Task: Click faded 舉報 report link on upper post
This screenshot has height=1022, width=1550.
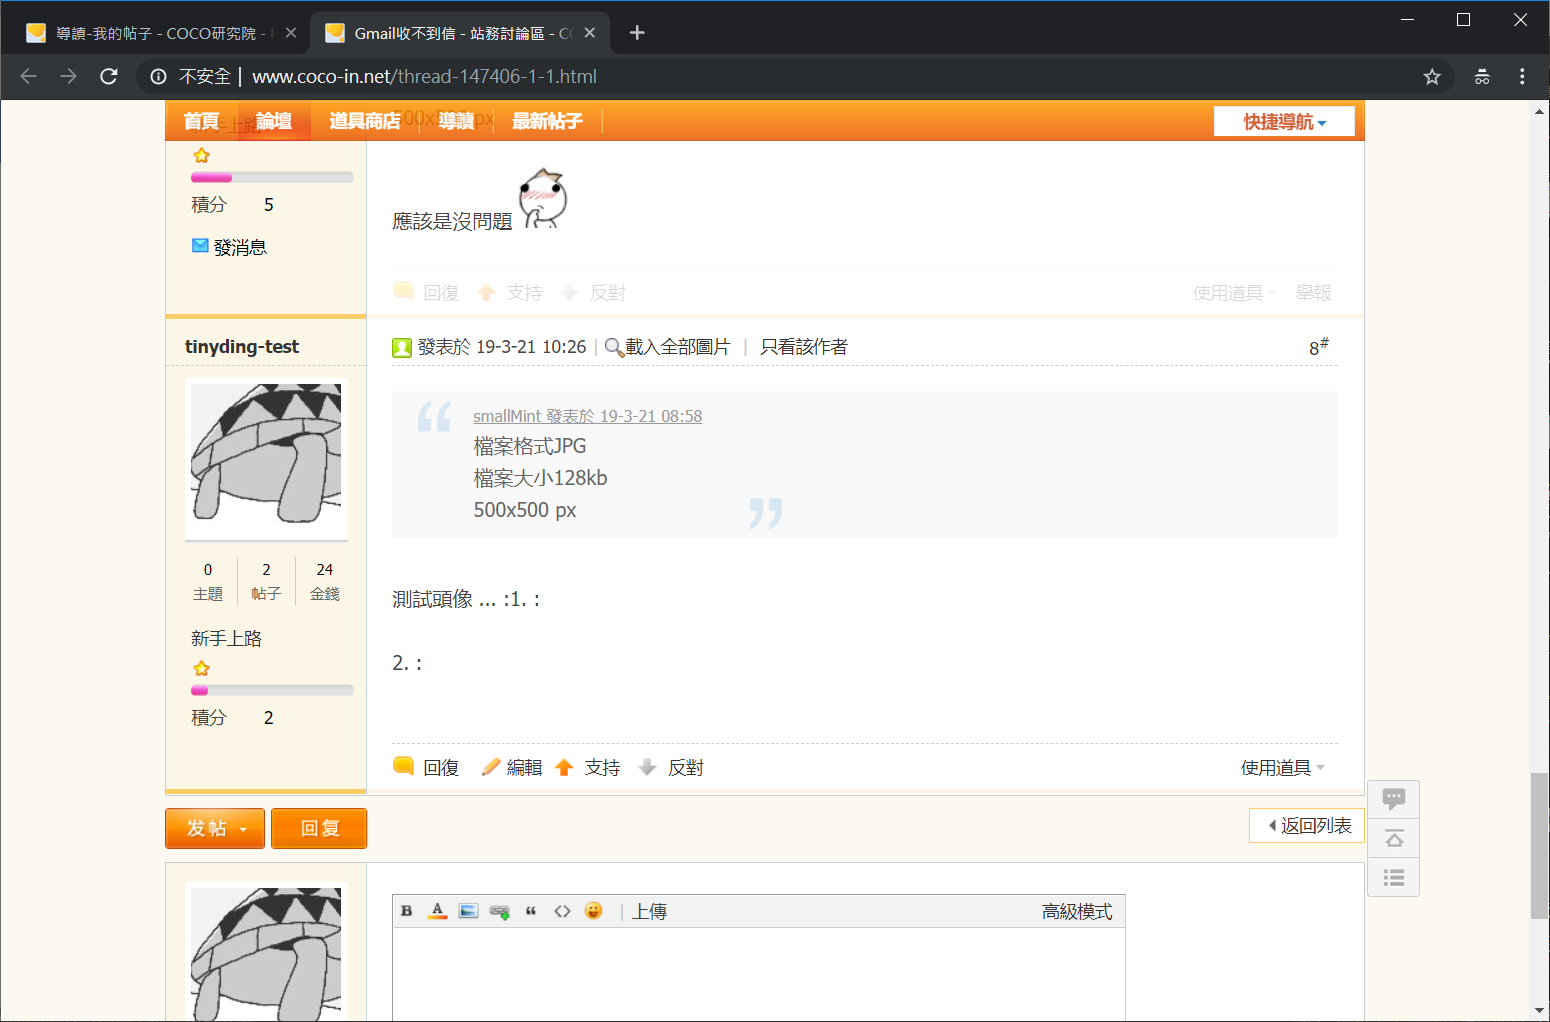Action: click(1313, 292)
